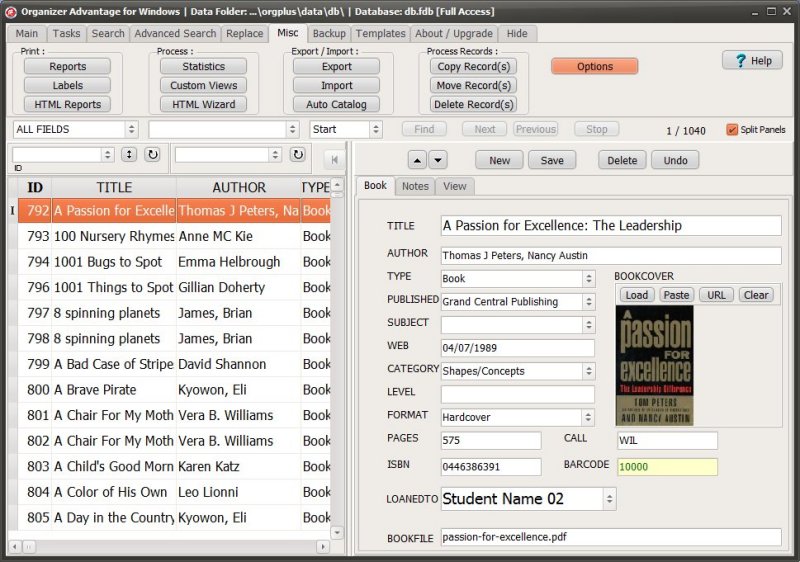The height and width of the screenshot is (562, 800).
Task: Launch the HTML Wizard
Action: tap(204, 105)
